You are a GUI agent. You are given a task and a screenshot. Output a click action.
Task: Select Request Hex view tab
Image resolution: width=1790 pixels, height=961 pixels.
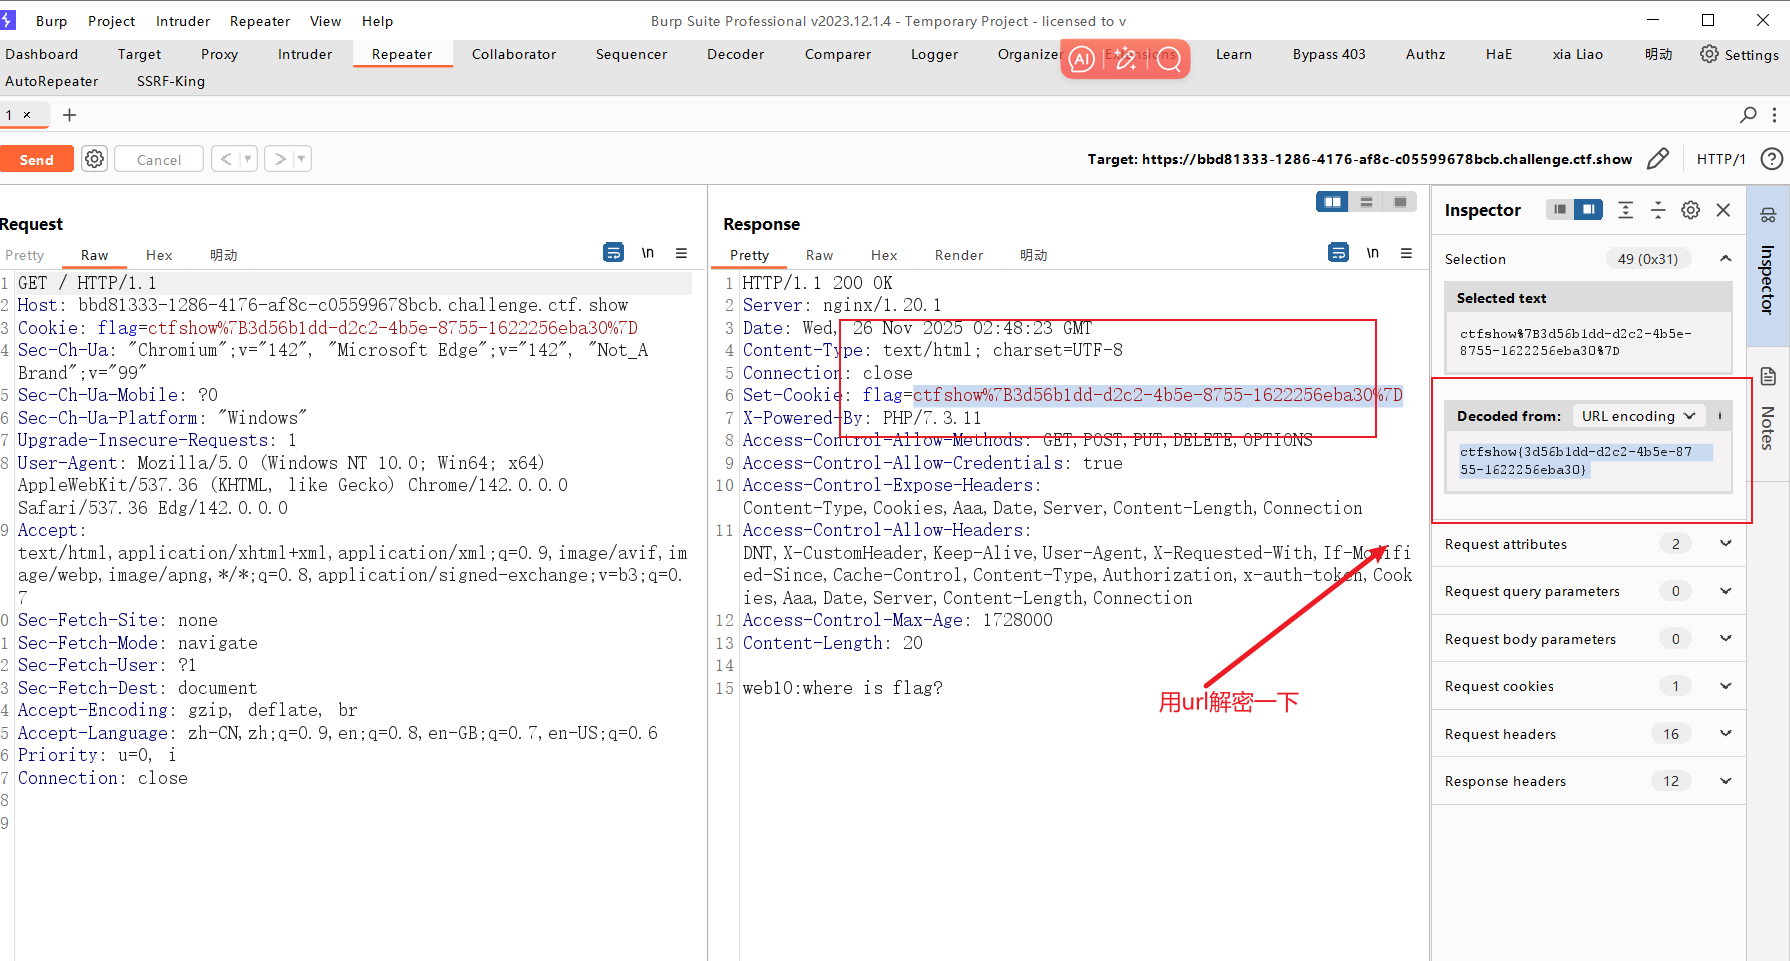tap(159, 255)
